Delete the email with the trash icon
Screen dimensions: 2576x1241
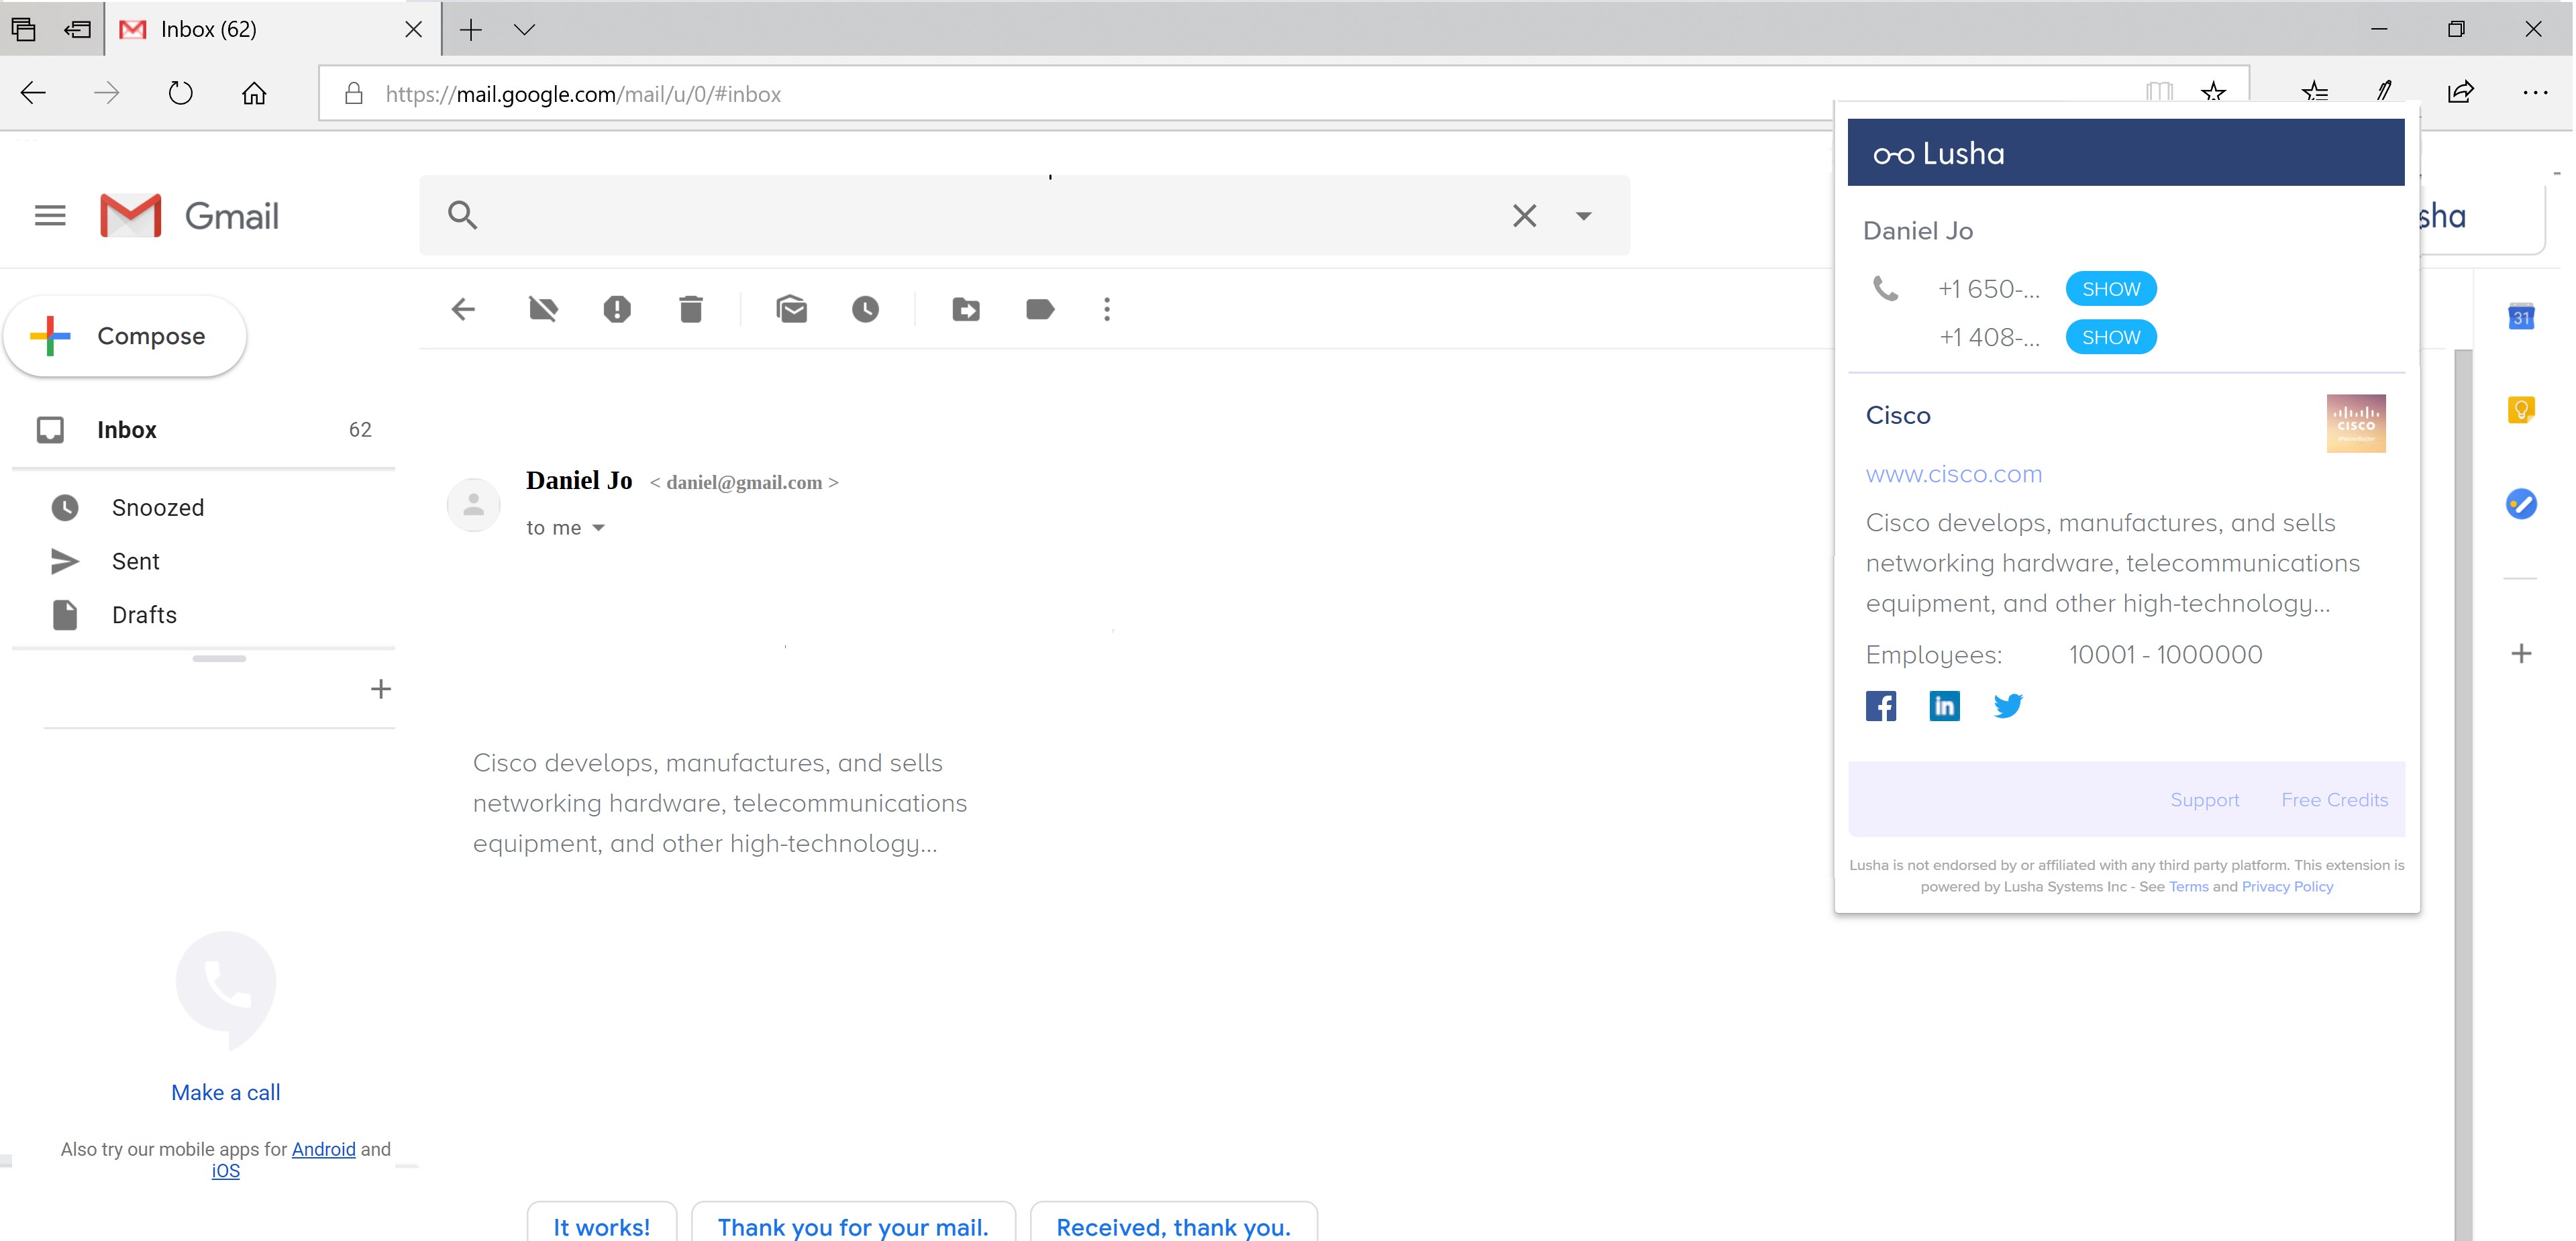coord(691,310)
